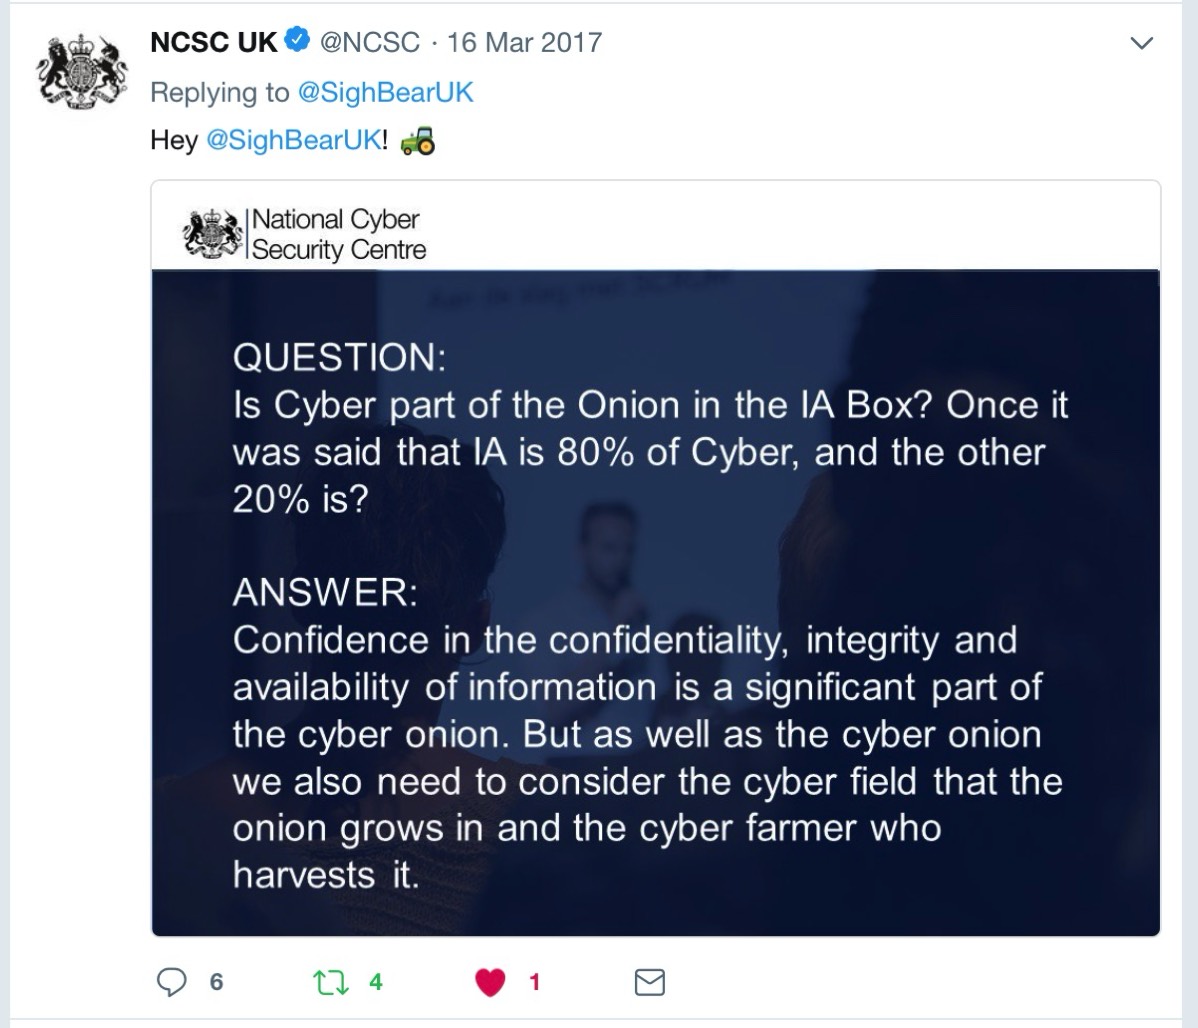Click the National Cyber Security Centre header text

click(338, 234)
